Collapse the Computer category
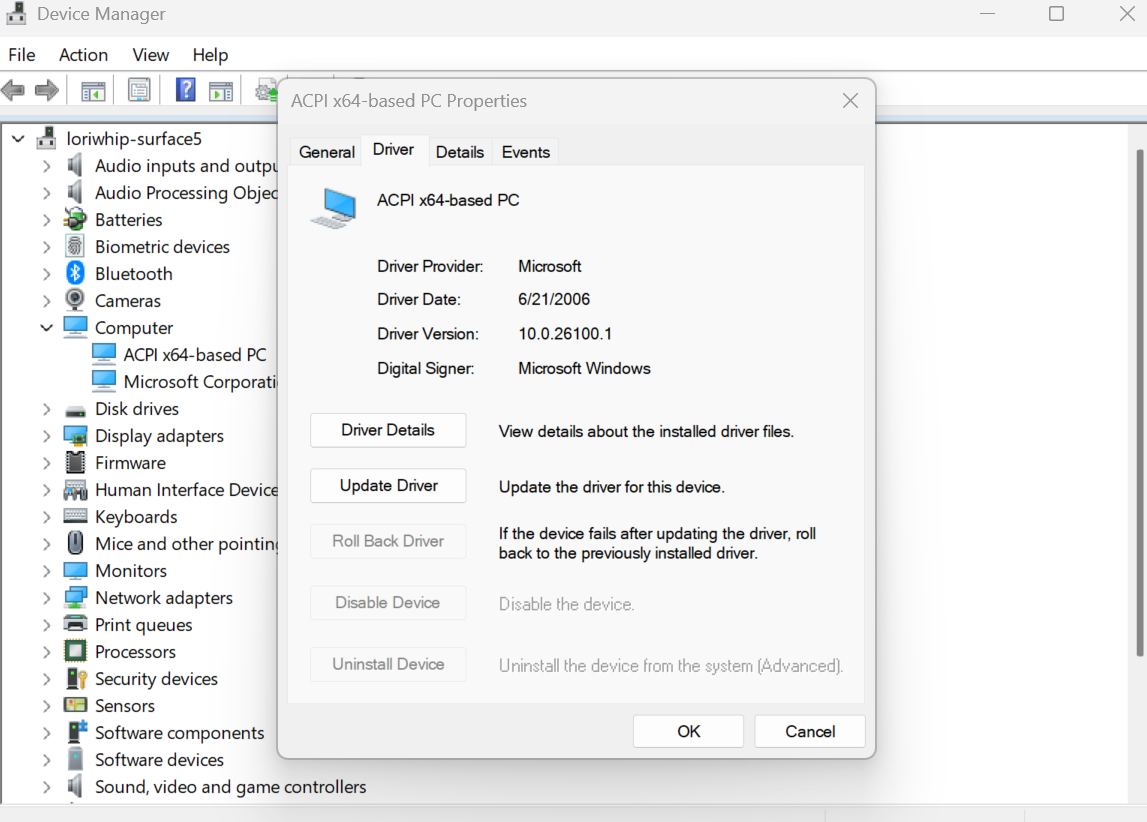 (46, 327)
